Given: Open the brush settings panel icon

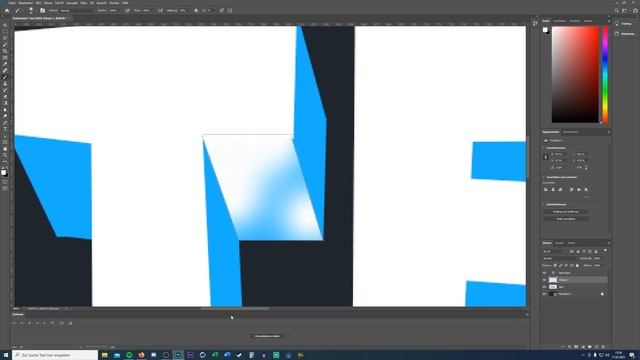Looking at the screenshot, I should tap(42, 11).
